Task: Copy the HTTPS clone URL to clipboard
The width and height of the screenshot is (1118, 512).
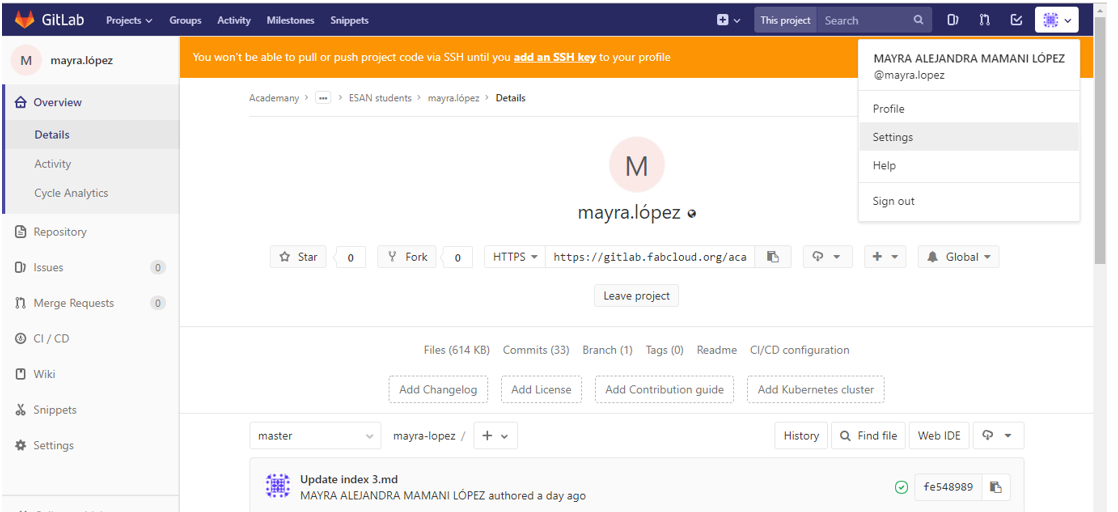Action: 773,257
